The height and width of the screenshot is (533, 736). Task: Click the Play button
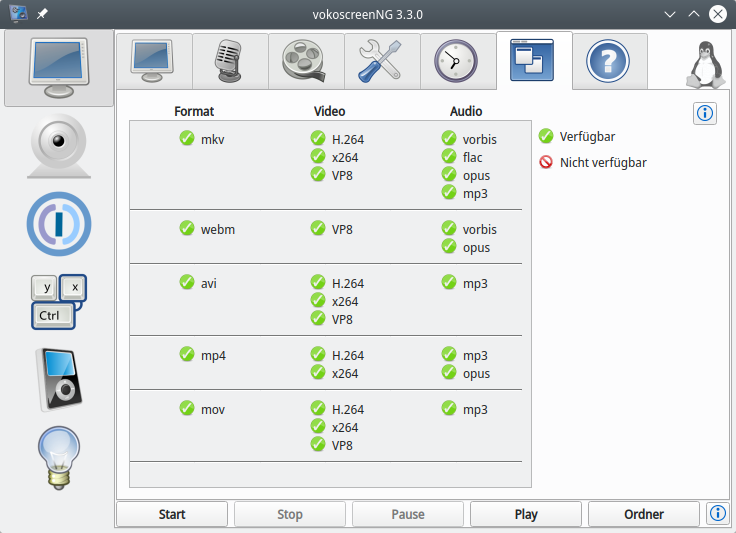click(x=526, y=514)
